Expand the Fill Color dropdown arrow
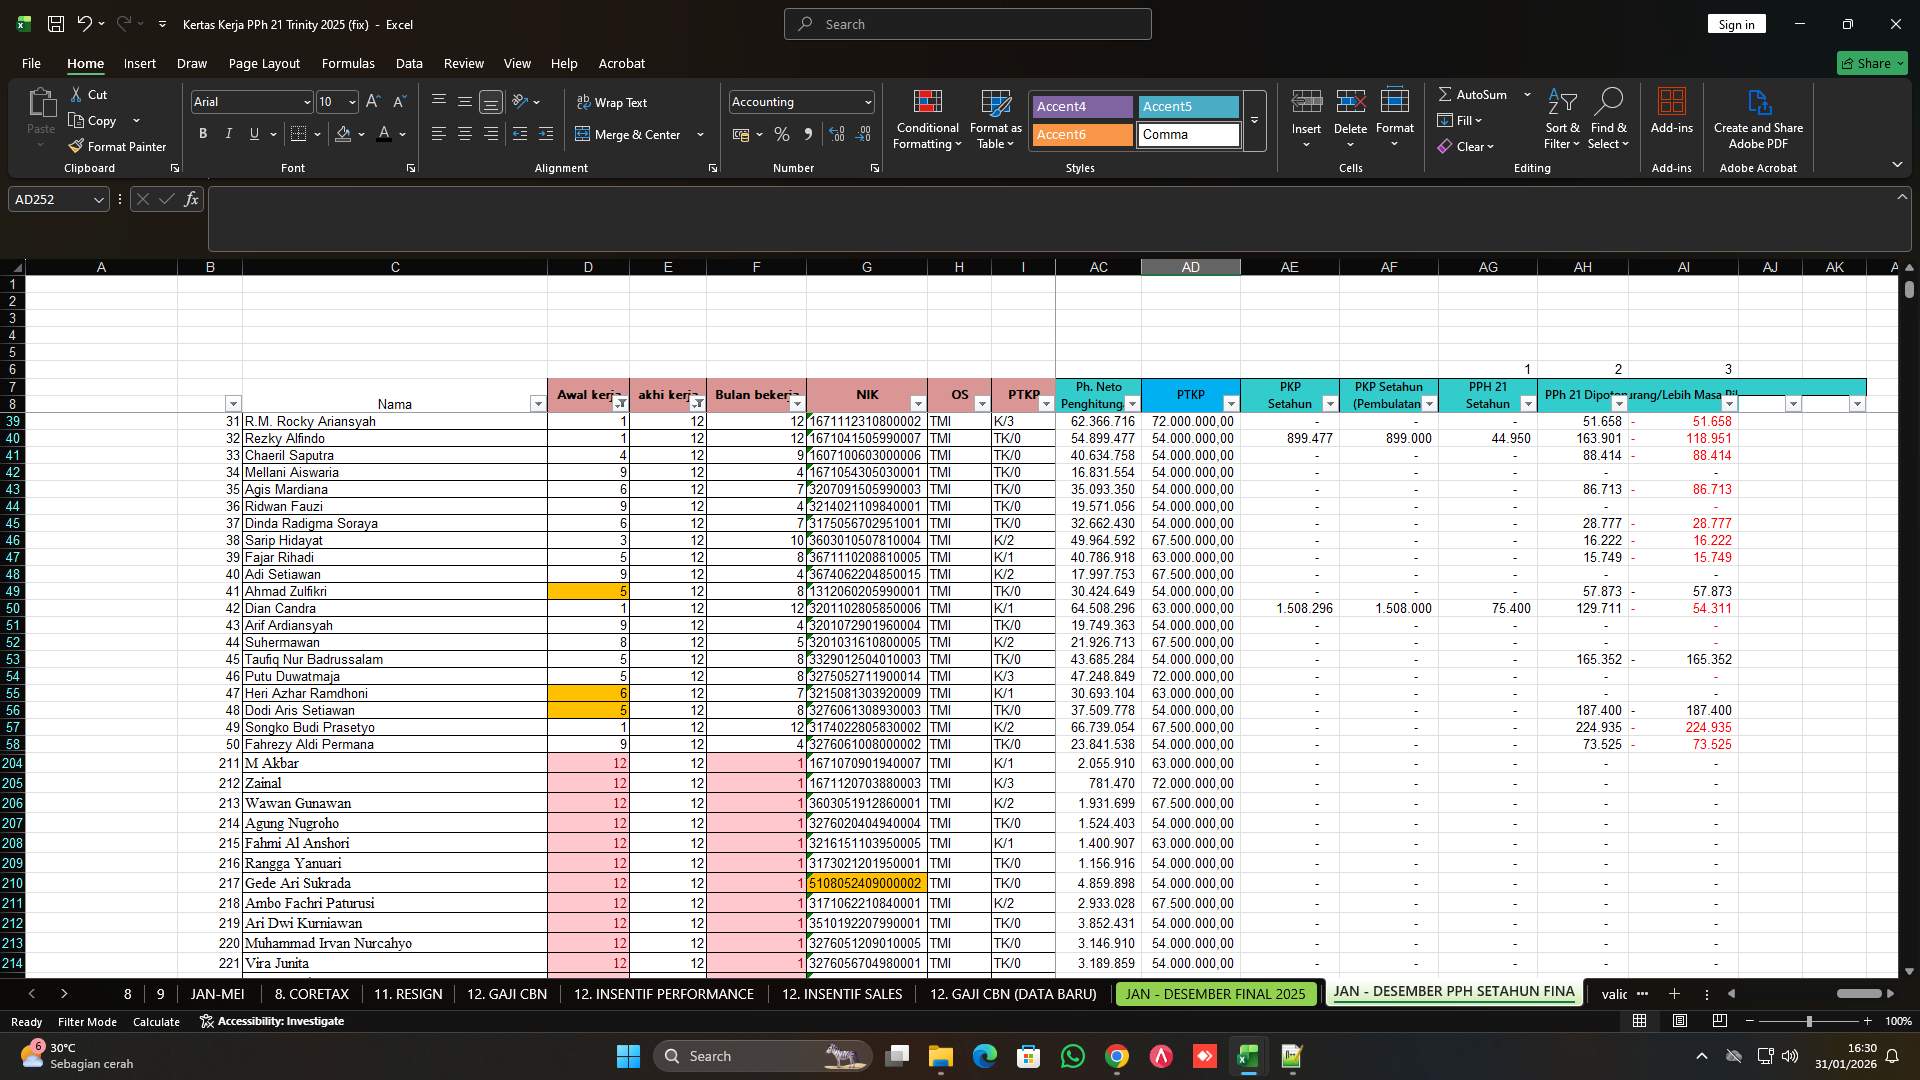 (362, 134)
